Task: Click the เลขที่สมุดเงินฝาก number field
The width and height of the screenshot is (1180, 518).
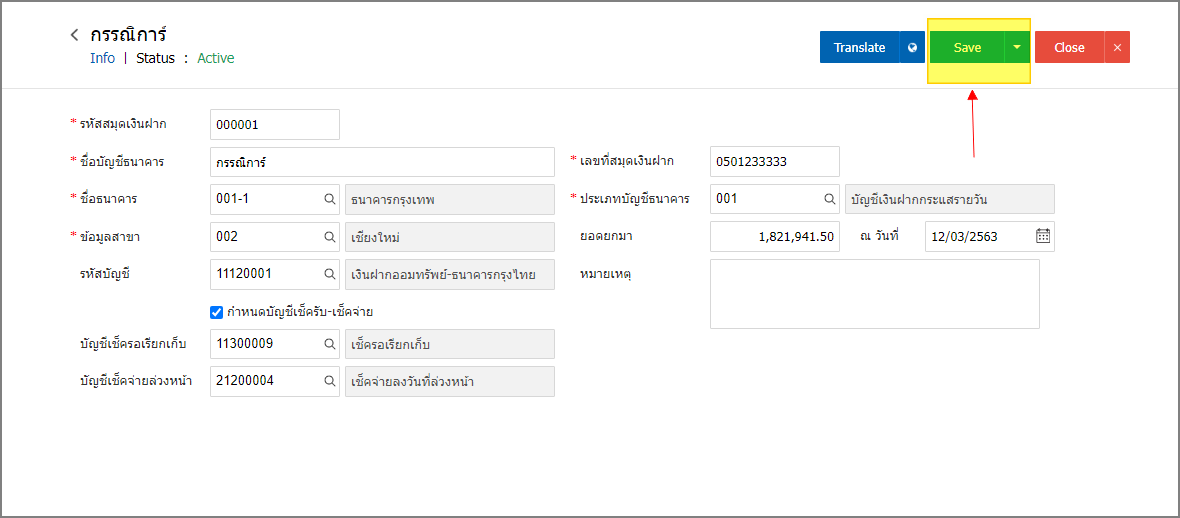Action: click(774, 162)
